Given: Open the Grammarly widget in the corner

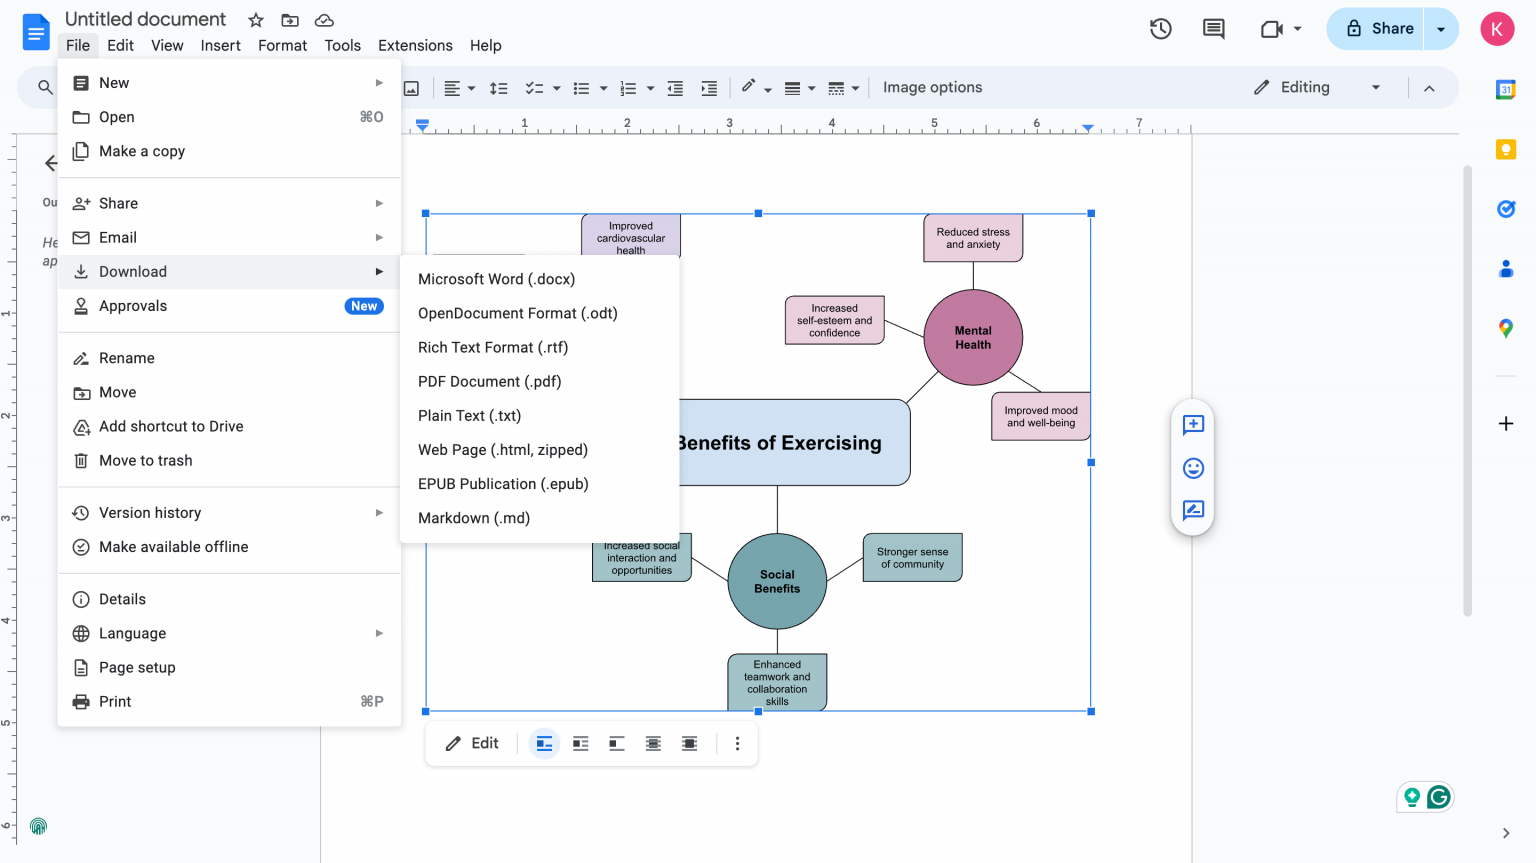Looking at the screenshot, I should [x=1438, y=797].
